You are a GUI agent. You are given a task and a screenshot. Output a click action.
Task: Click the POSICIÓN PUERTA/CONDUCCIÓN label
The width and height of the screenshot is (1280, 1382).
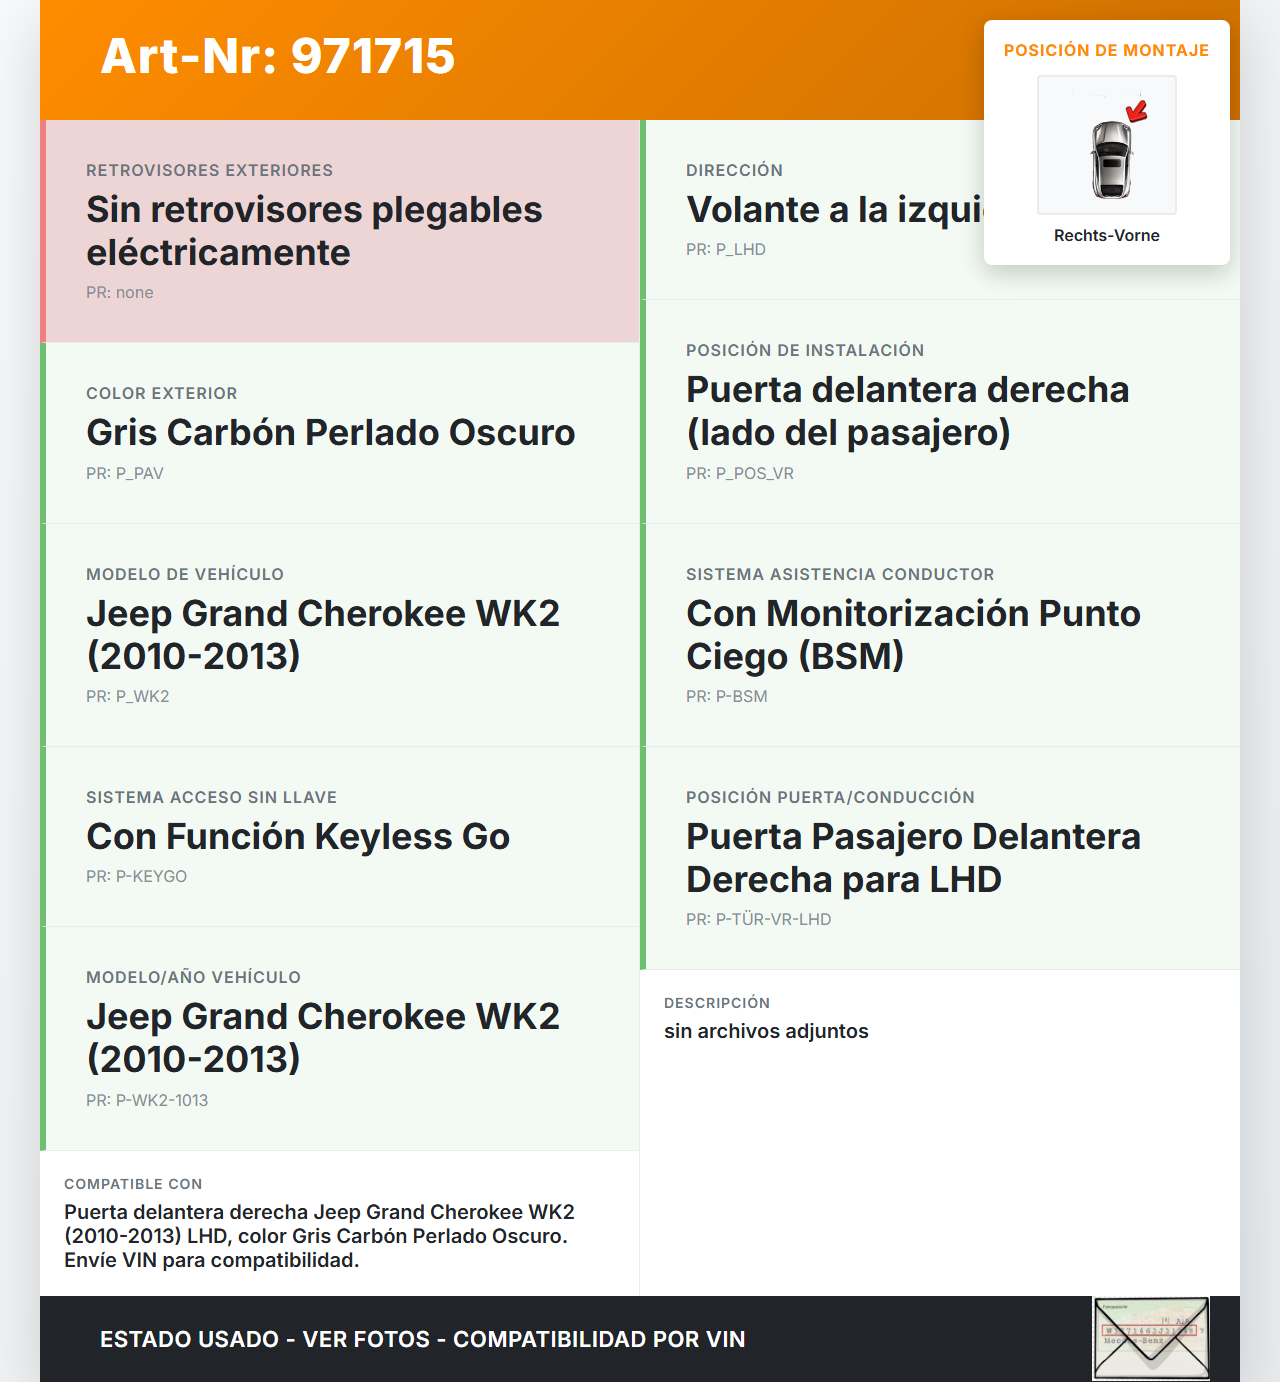[x=830, y=797]
